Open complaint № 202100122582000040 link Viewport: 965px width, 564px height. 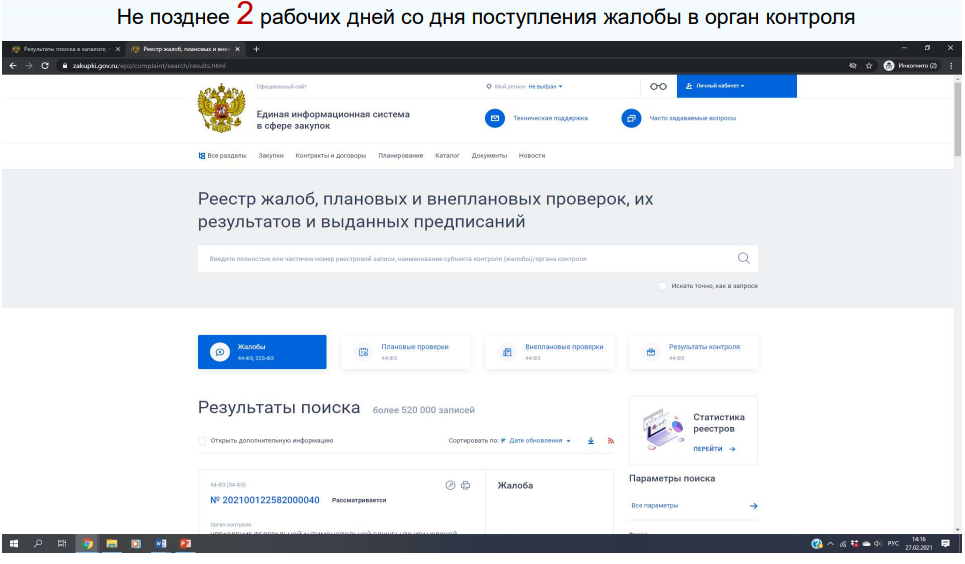265,500
